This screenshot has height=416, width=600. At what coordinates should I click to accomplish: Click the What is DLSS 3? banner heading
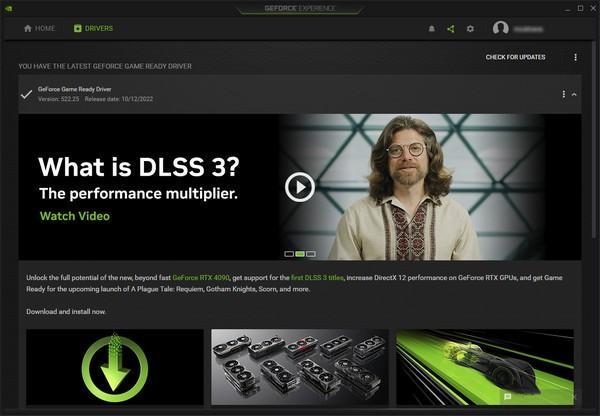click(x=139, y=166)
